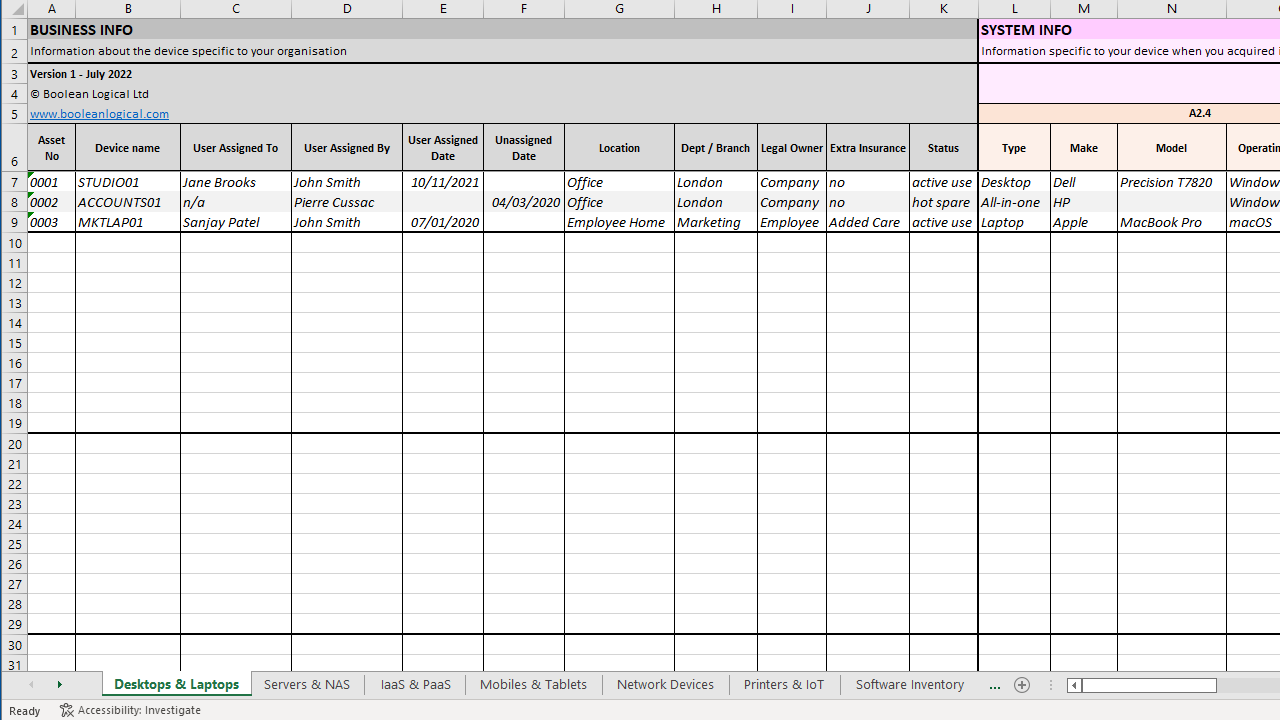Open the IaaS & PaaS sheet
The width and height of the screenshot is (1280, 720).
point(415,684)
